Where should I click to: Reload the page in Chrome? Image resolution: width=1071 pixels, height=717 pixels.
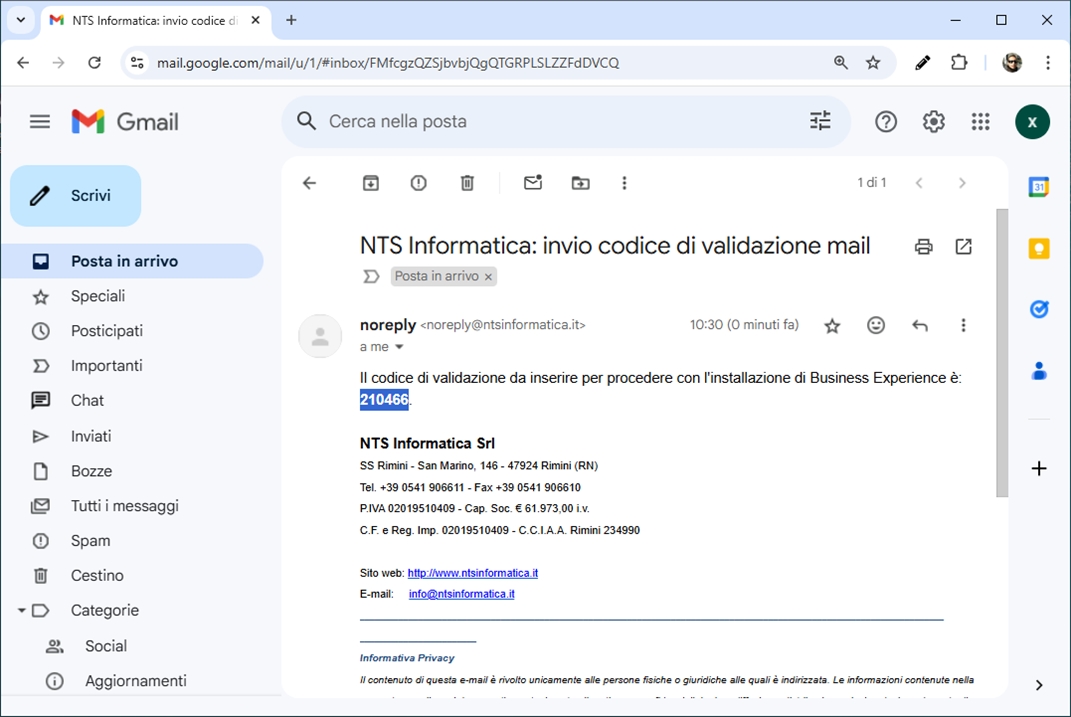pos(94,63)
